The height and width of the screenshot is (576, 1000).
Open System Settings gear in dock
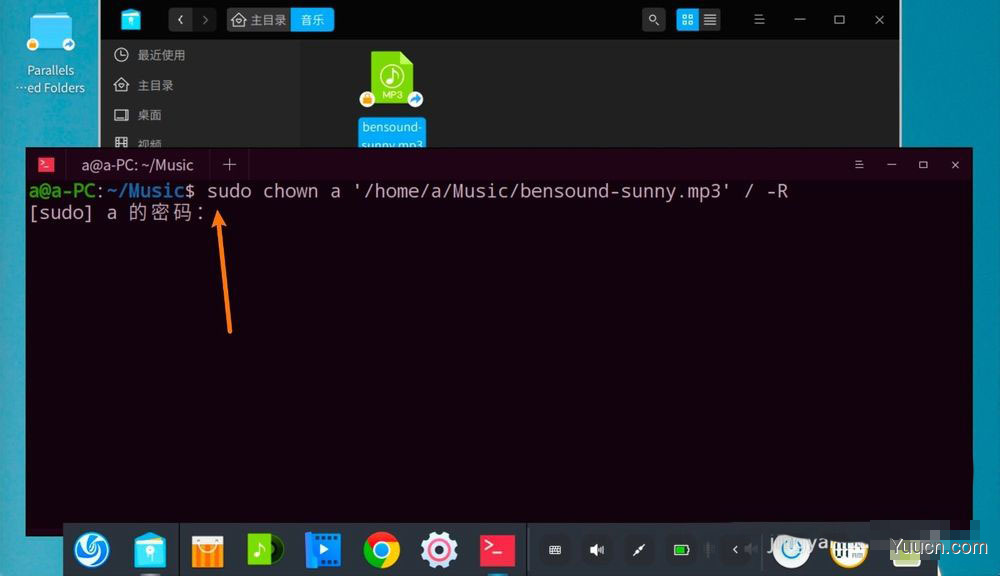tap(439, 549)
